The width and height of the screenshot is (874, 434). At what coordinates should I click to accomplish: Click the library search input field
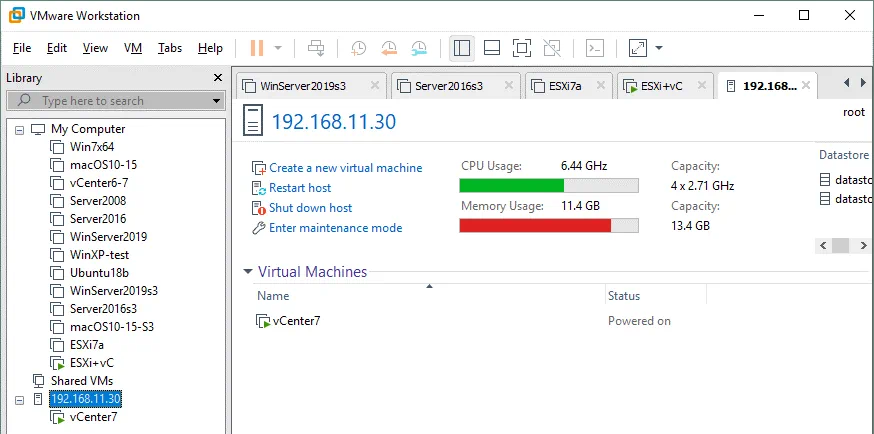pyautogui.click(x=120, y=101)
